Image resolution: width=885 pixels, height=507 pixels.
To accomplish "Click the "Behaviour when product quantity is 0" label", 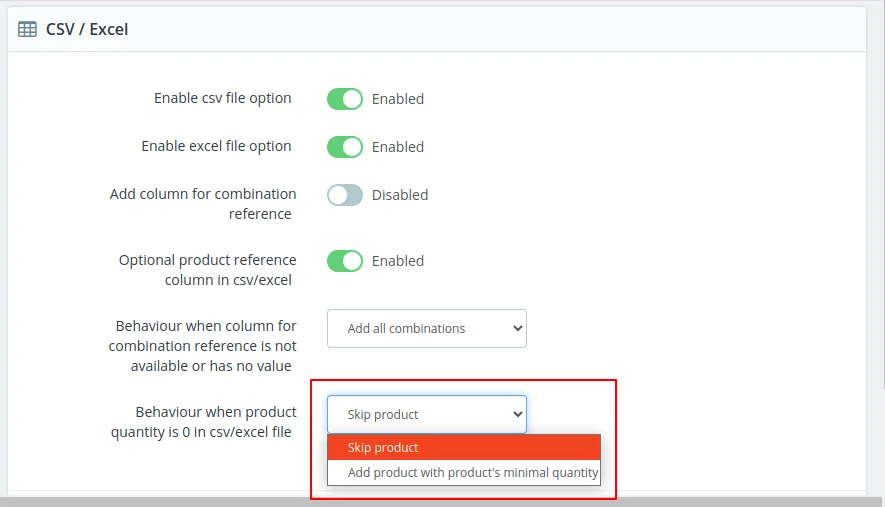I will point(203,422).
